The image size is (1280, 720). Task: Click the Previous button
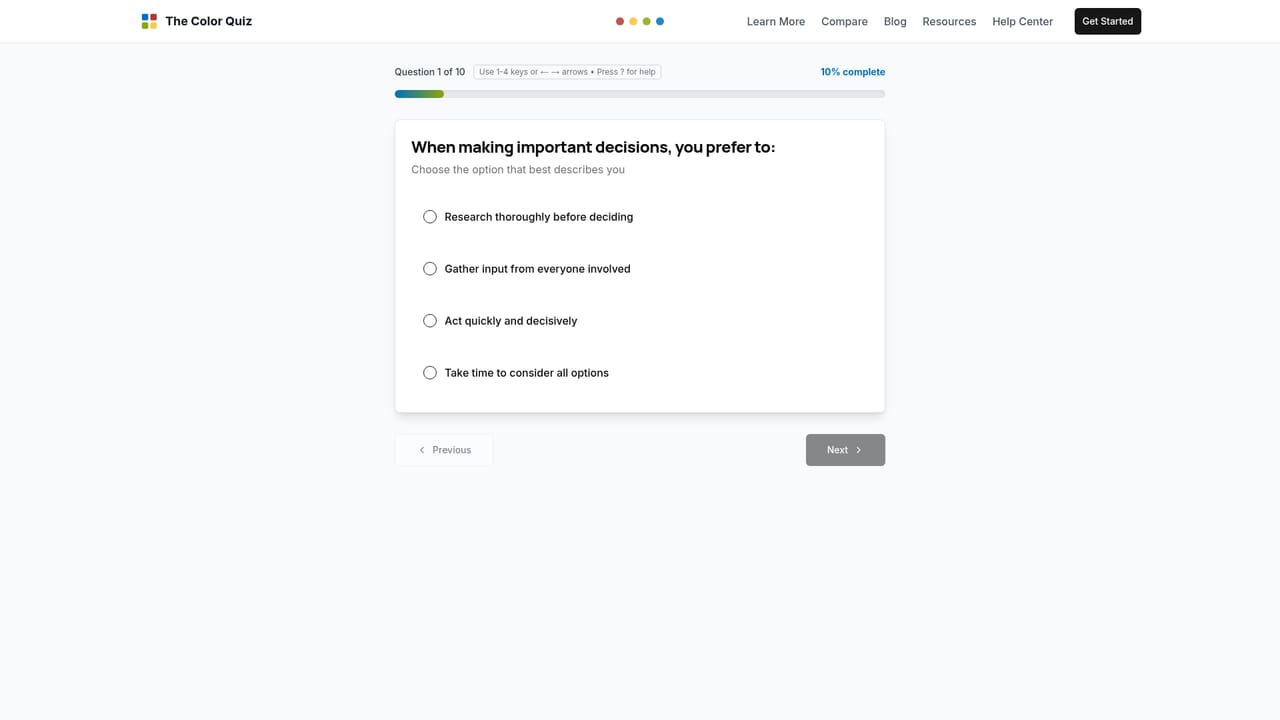[x=444, y=450]
